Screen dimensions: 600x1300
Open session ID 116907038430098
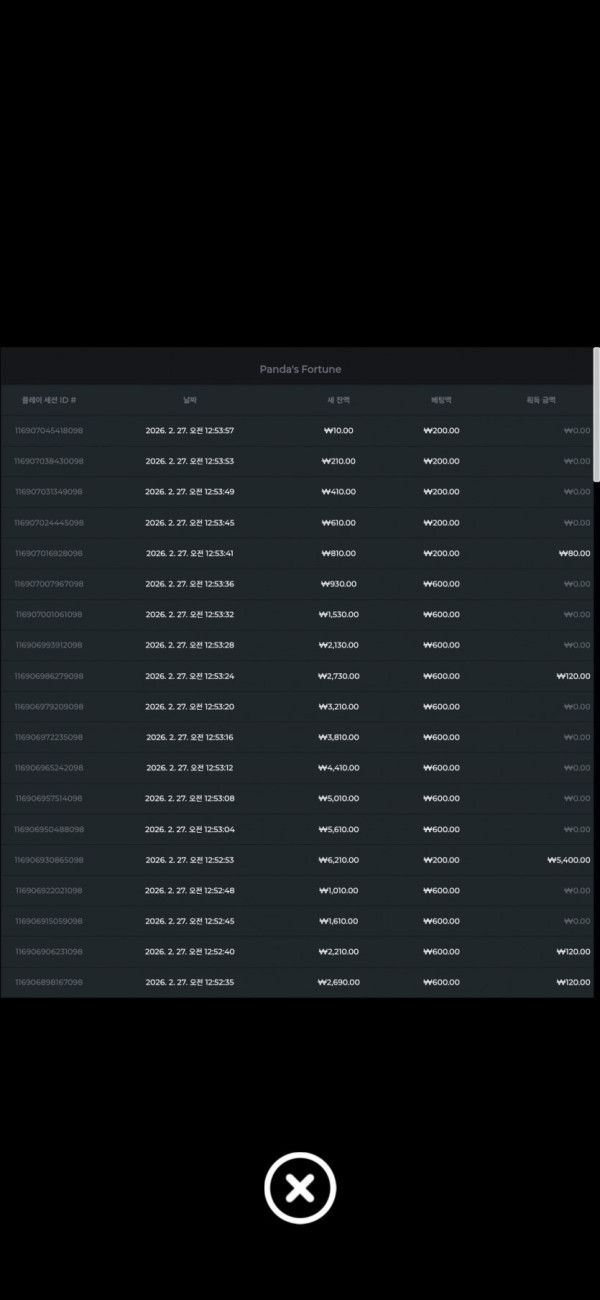[49, 461]
